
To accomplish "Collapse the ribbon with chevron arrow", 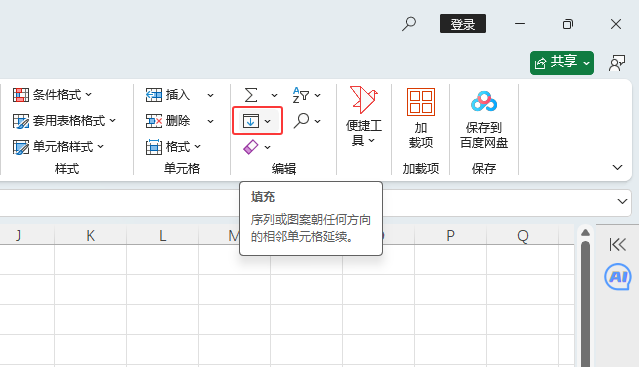I will coord(617,167).
